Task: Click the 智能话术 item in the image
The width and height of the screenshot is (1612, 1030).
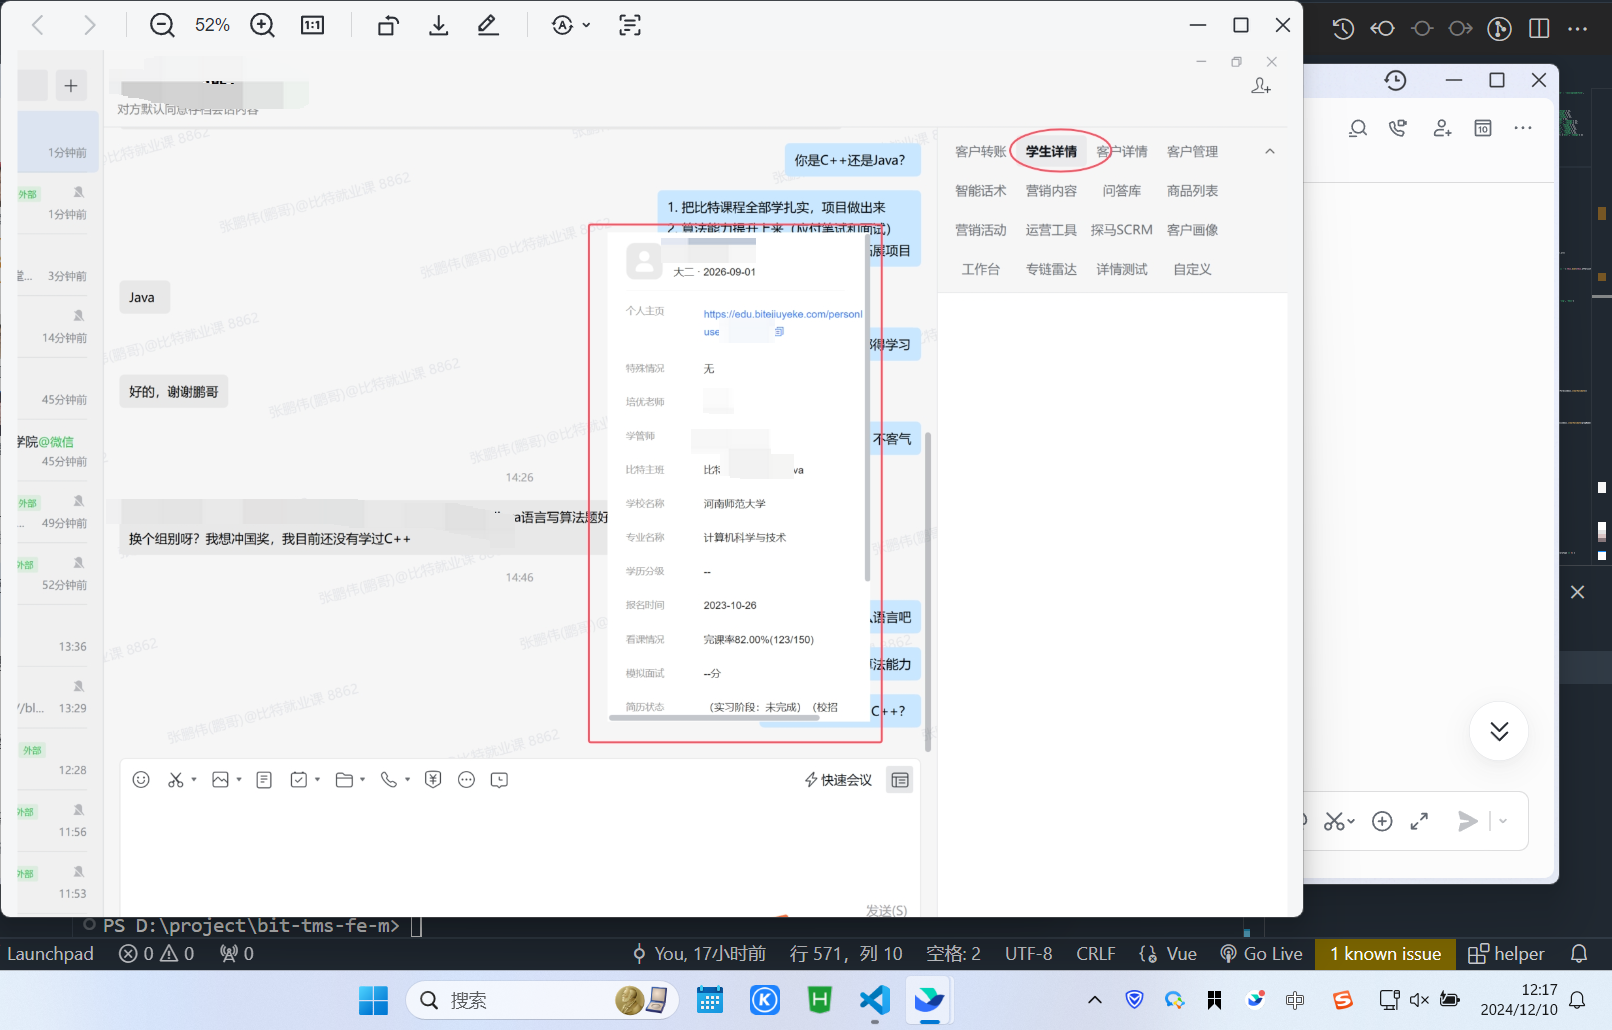Action: pos(980,191)
